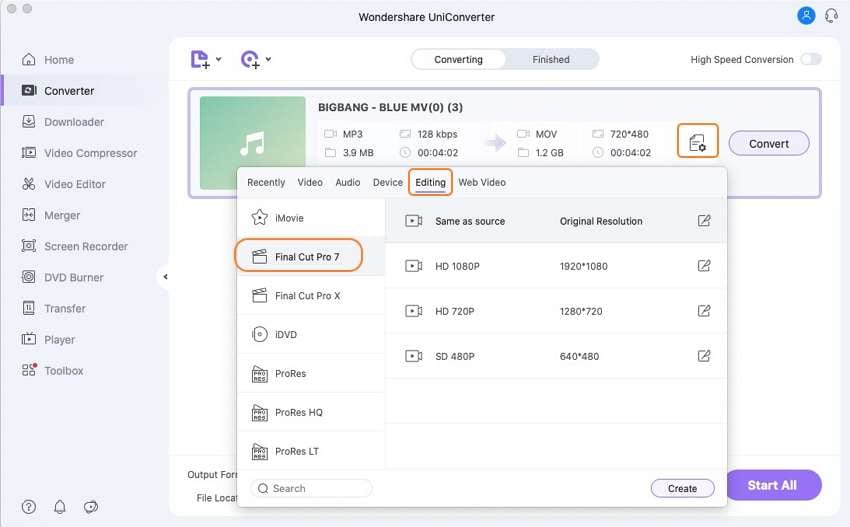Expand the Add Files dropdown arrow
The image size is (850, 527).
pos(219,60)
